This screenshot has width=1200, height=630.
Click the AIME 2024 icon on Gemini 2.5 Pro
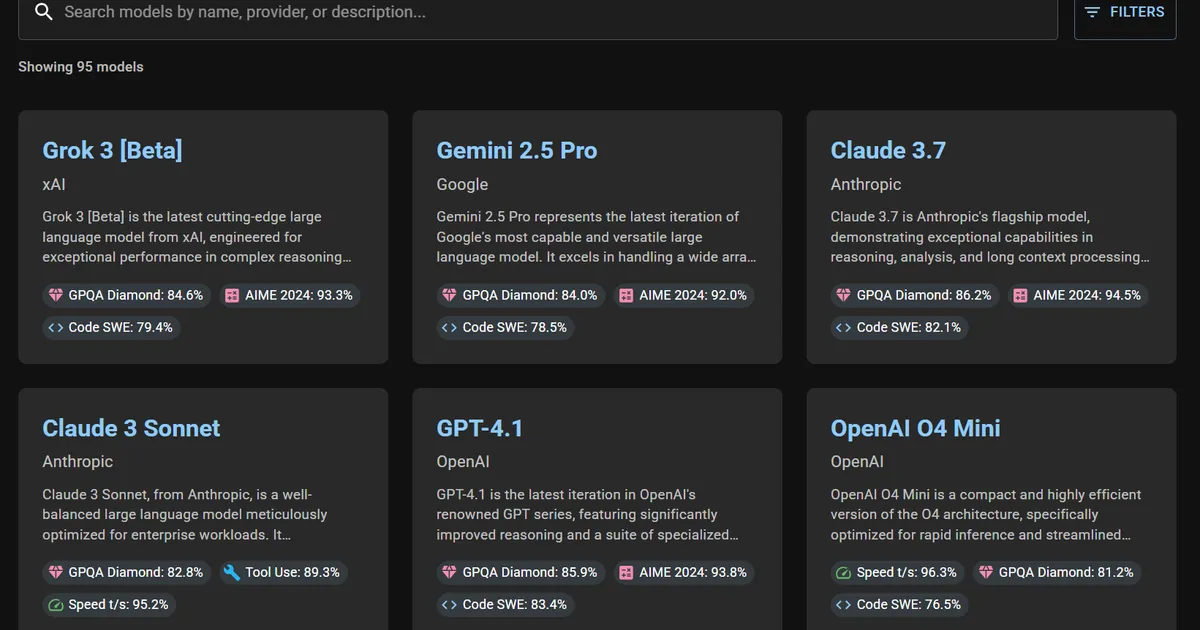[x=626, y=296]
